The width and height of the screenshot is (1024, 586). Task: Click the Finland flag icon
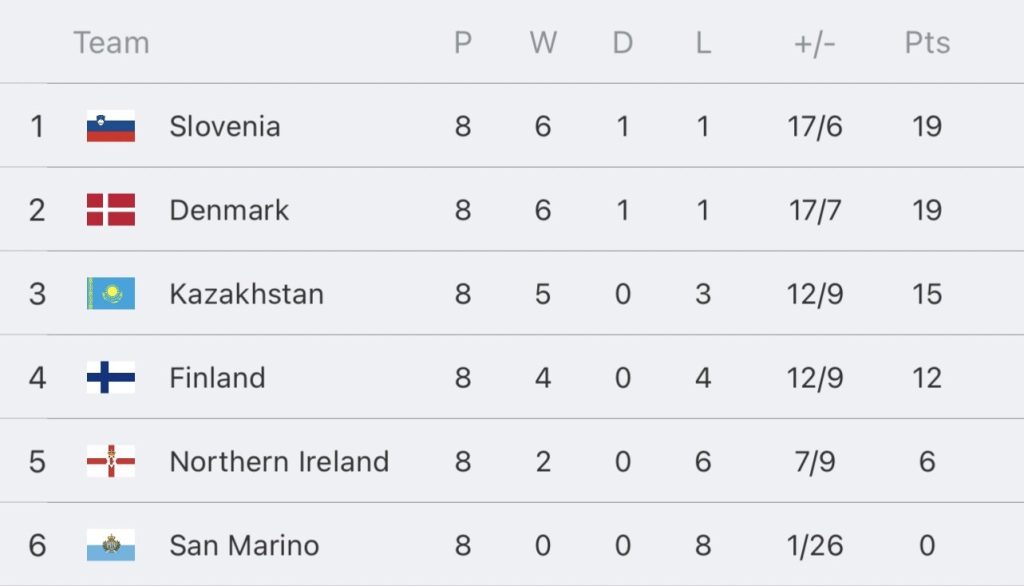[111, 378]
